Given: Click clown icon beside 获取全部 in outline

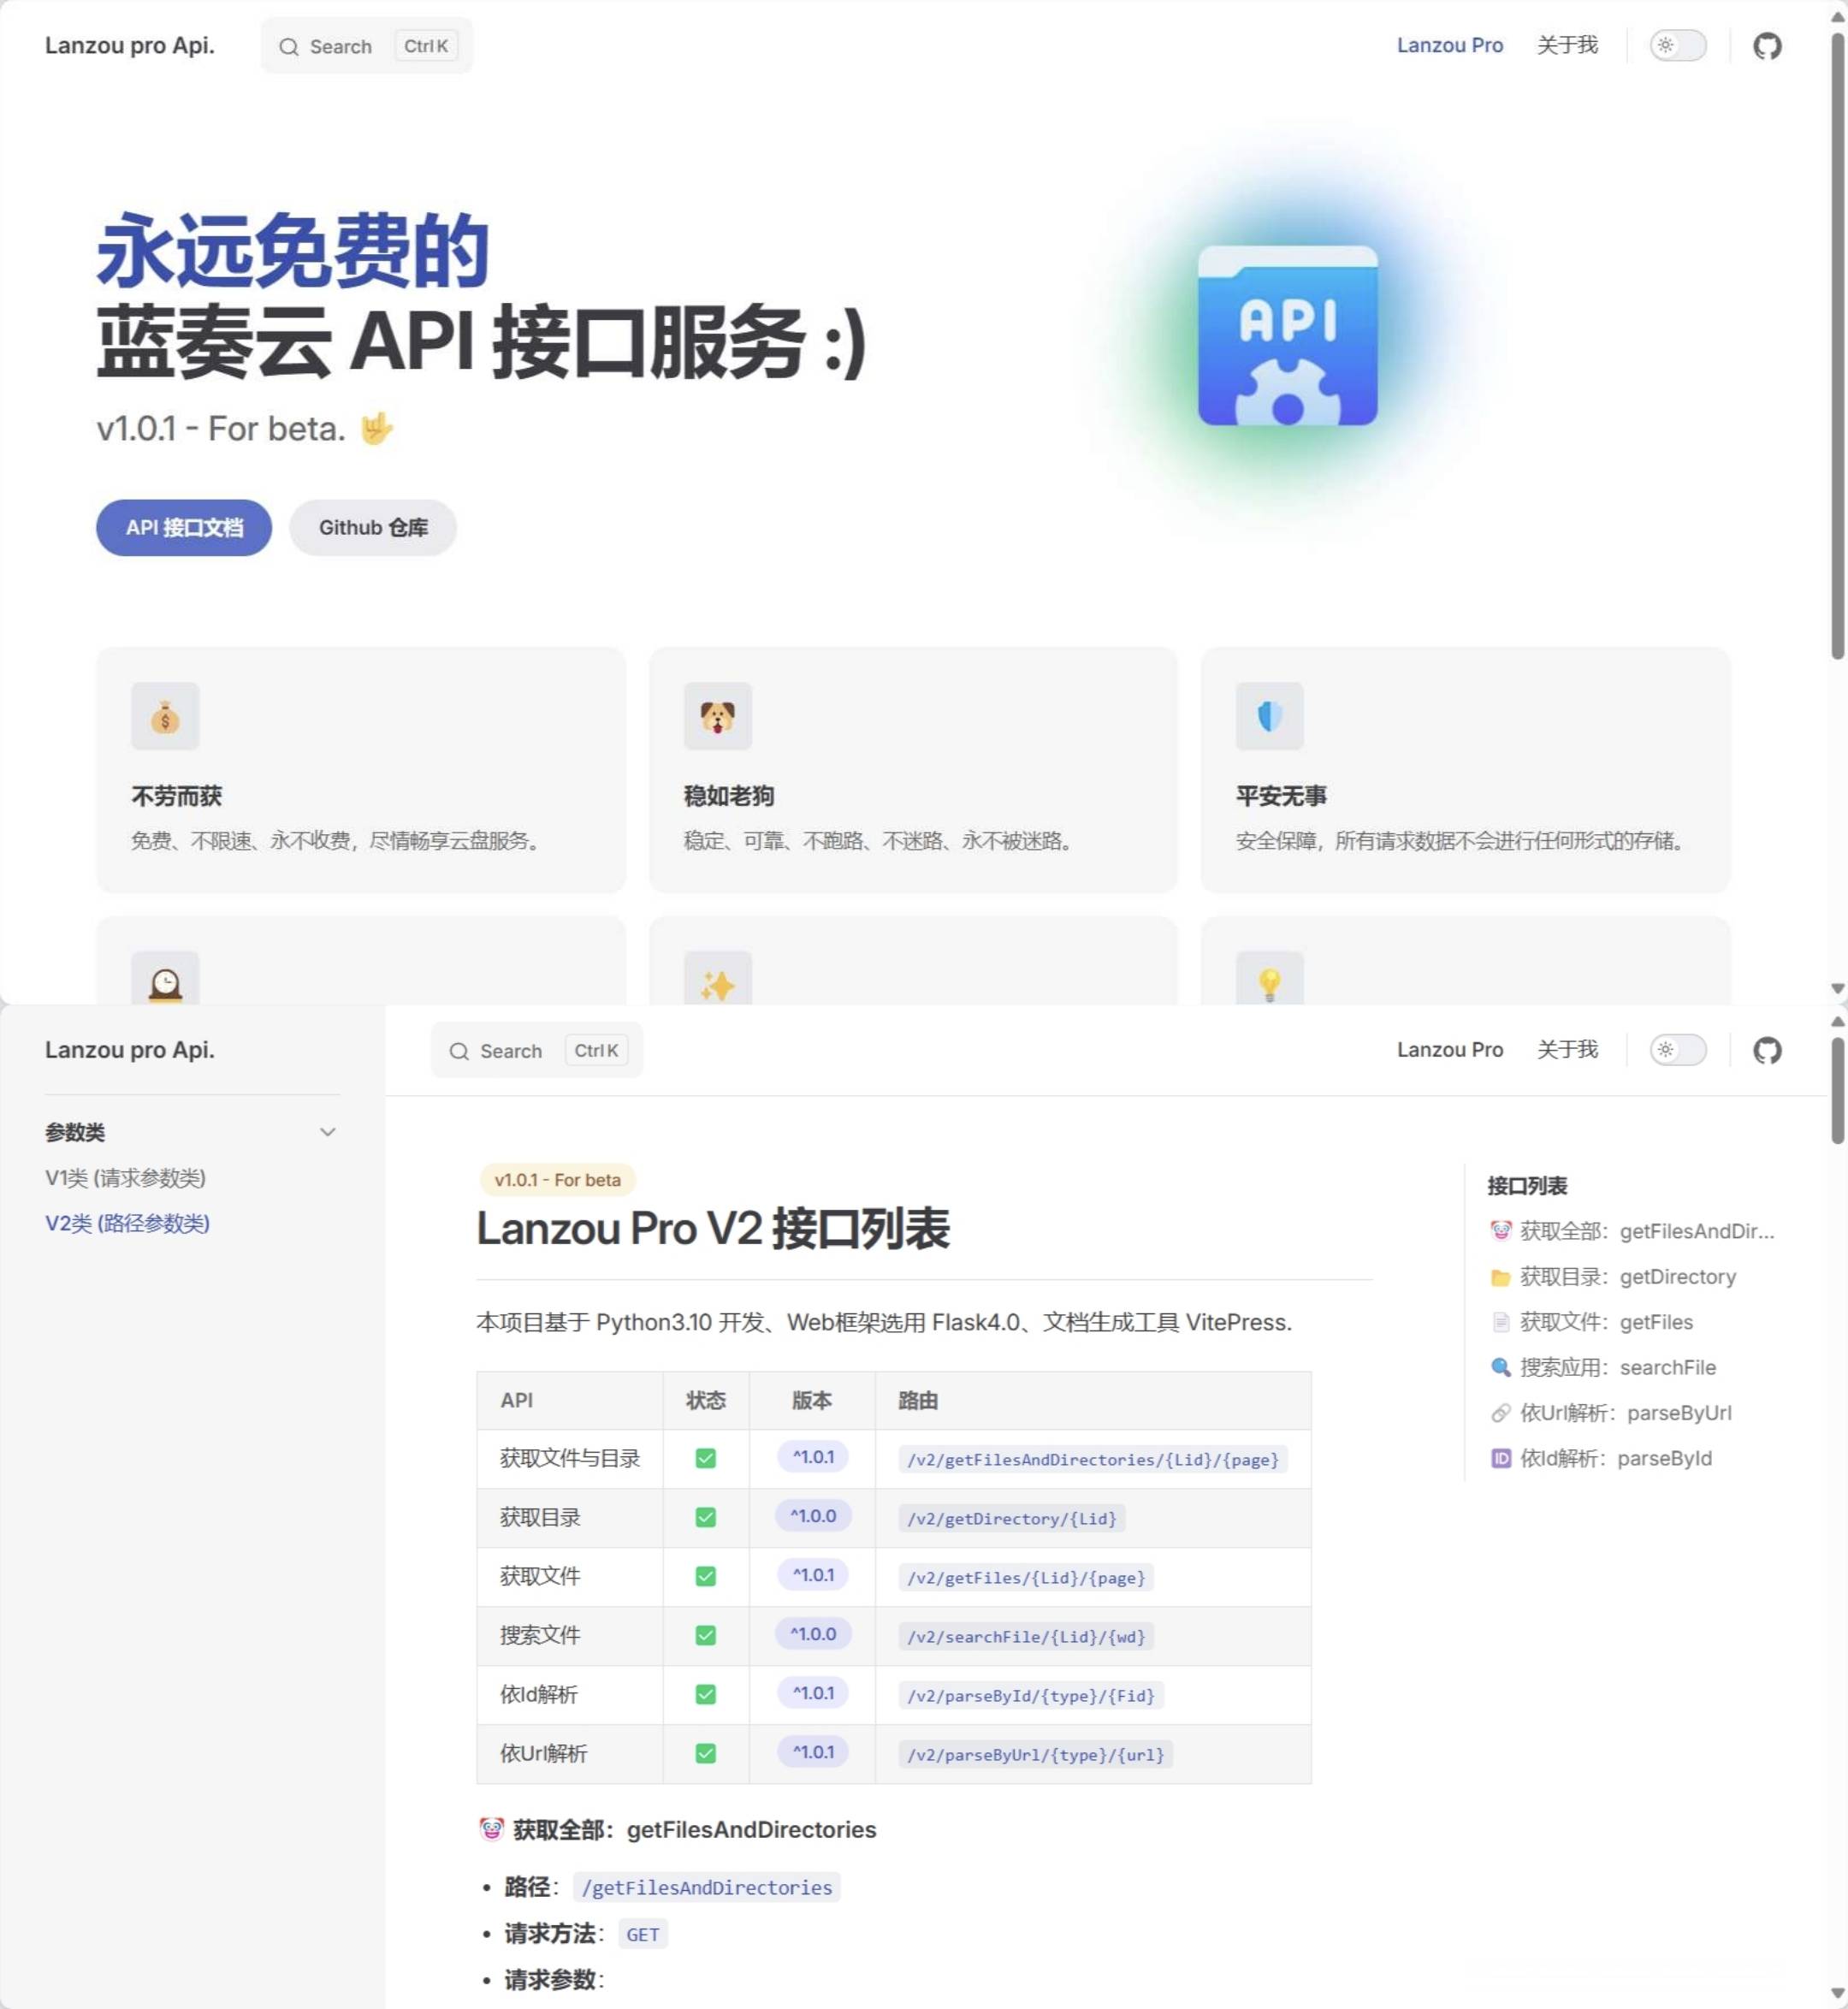Looking at the screenshot, I should 1500,1231.
